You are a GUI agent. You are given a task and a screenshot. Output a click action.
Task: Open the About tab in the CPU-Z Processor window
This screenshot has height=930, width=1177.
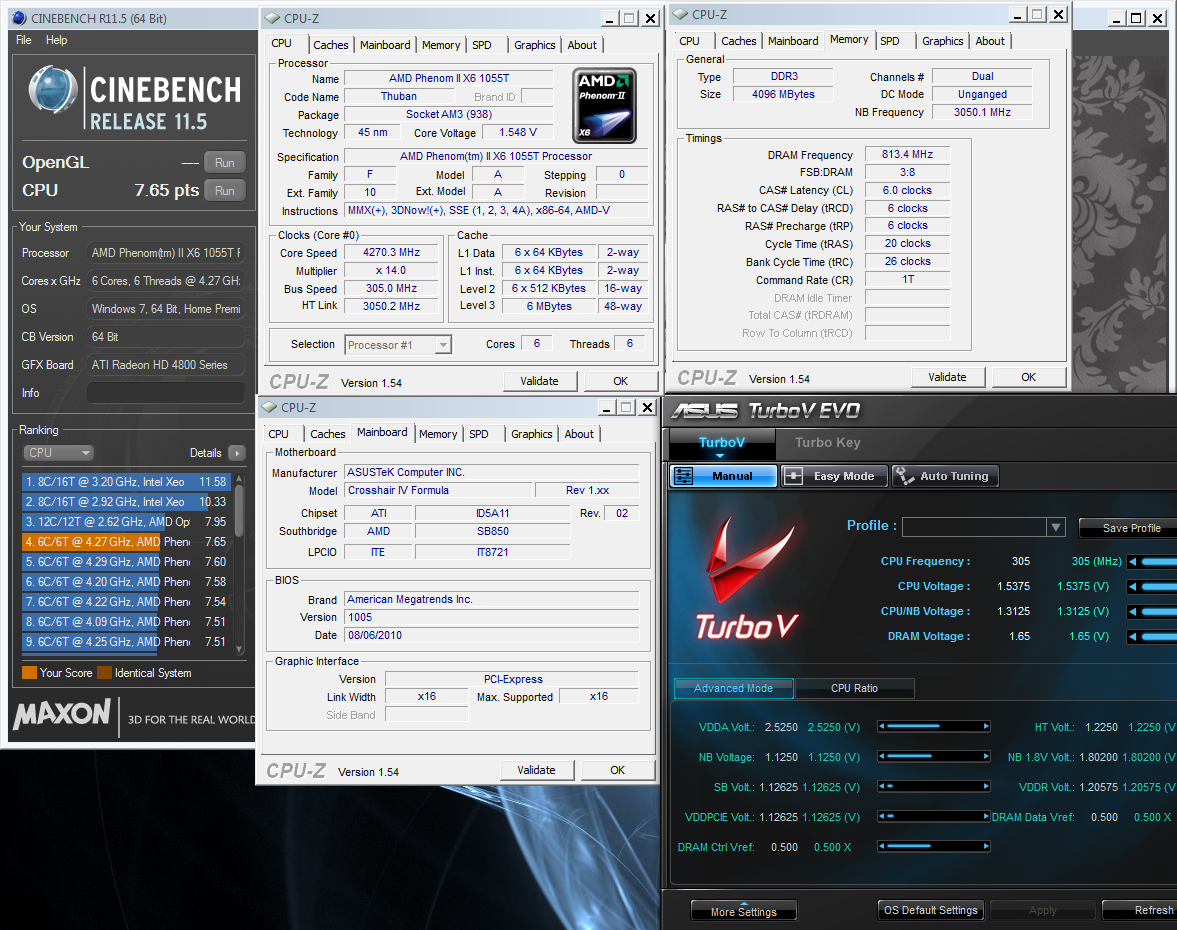point(582,45)
